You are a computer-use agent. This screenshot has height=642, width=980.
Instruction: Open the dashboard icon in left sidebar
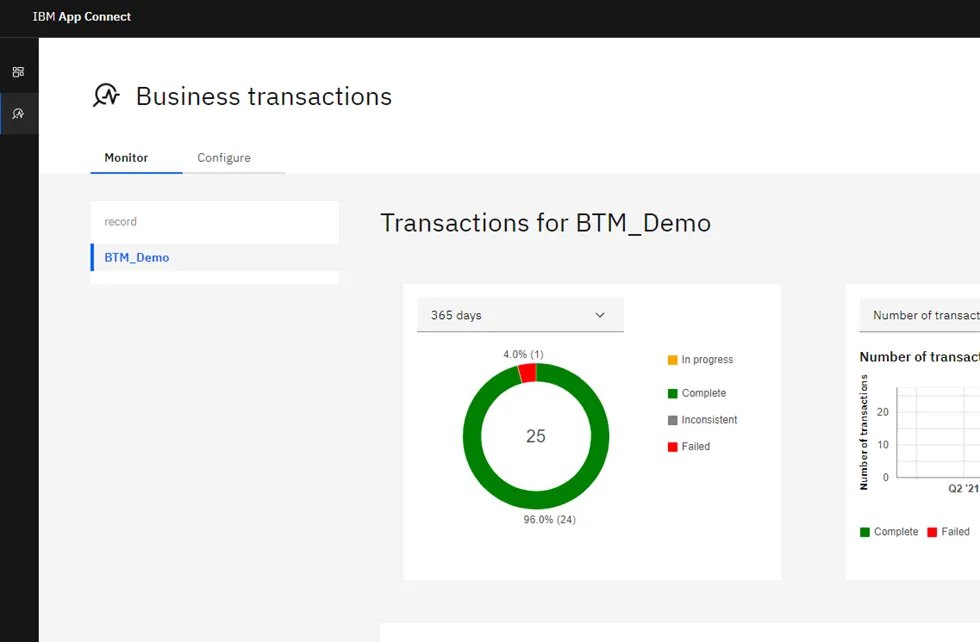tap(18, 72)
